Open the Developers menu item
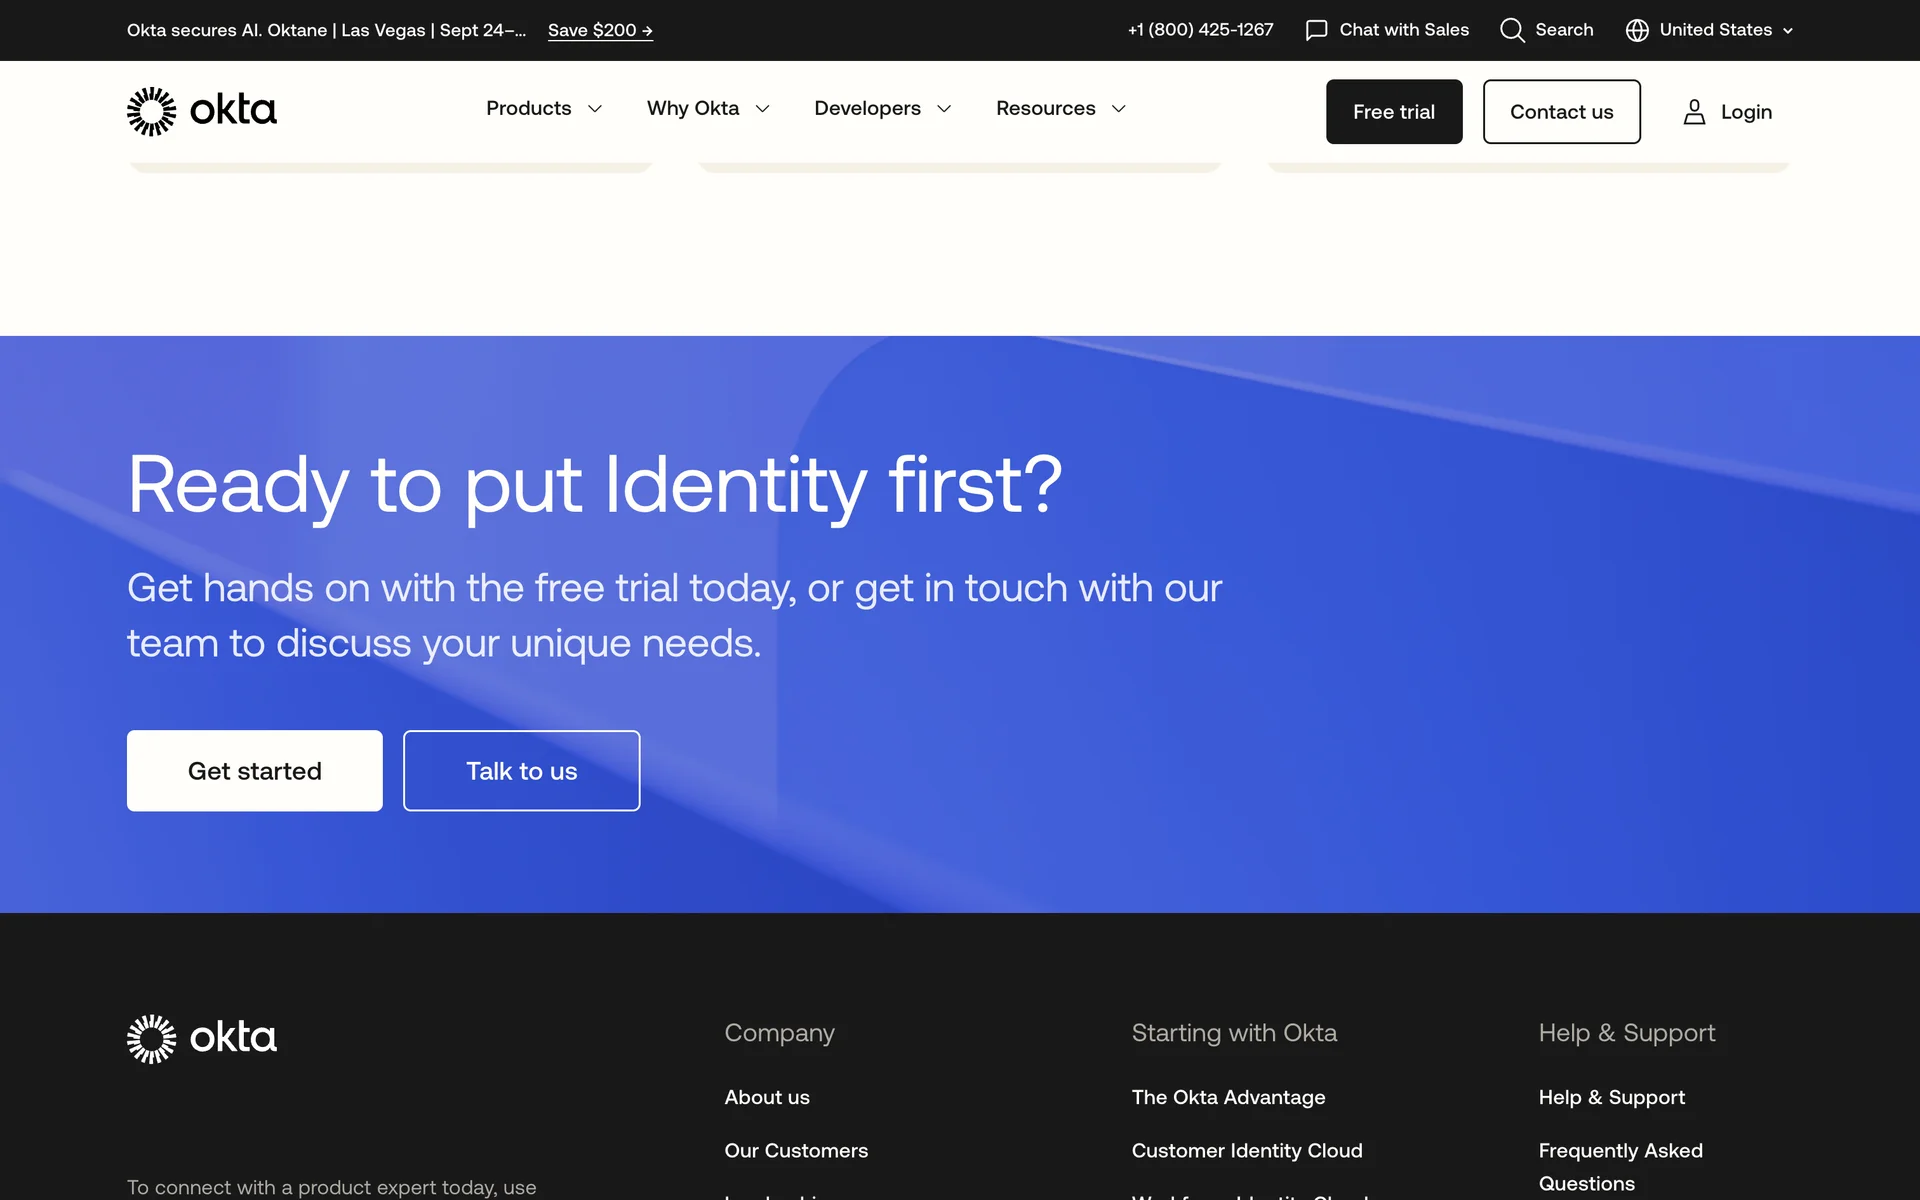 867,108
